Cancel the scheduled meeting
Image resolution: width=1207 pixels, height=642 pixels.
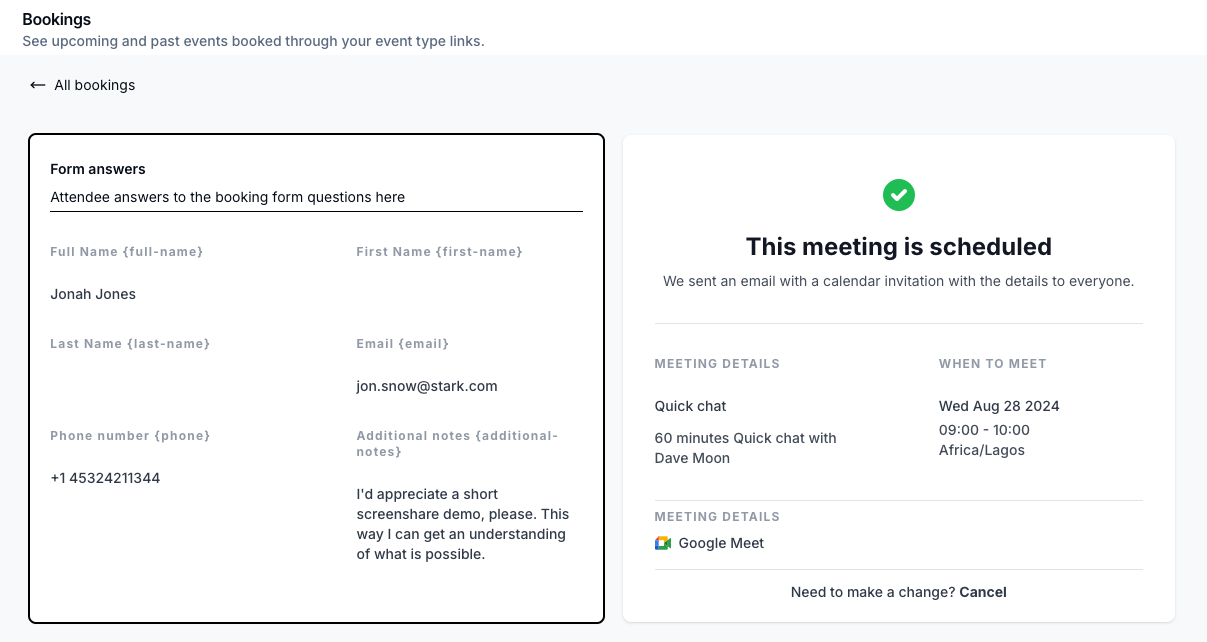coord(983,592)
